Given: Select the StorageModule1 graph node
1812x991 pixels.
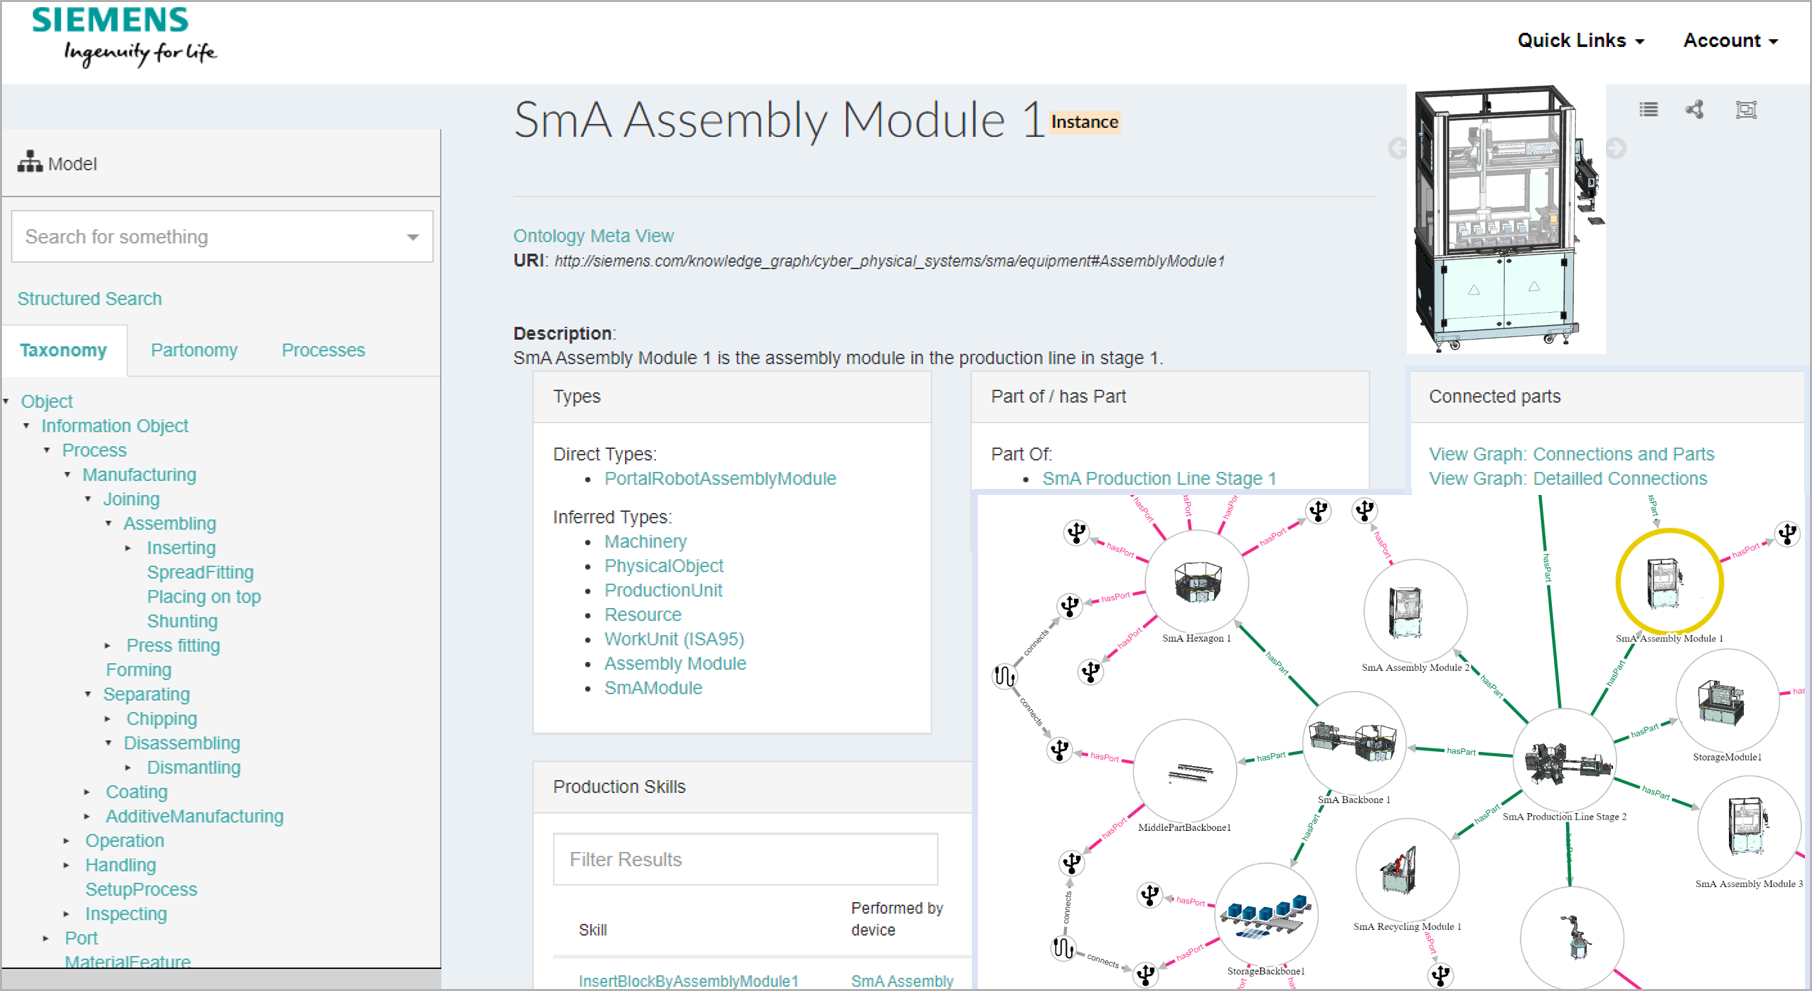Looking at the screenshot, I should coord(1727,701).
